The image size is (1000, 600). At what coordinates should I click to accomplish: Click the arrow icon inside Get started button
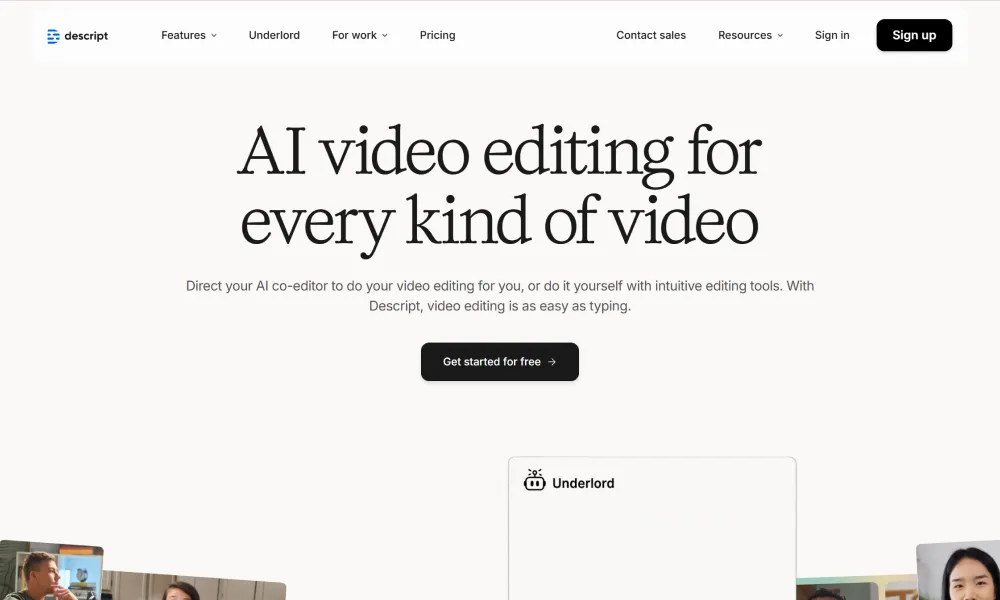point(552,362)
